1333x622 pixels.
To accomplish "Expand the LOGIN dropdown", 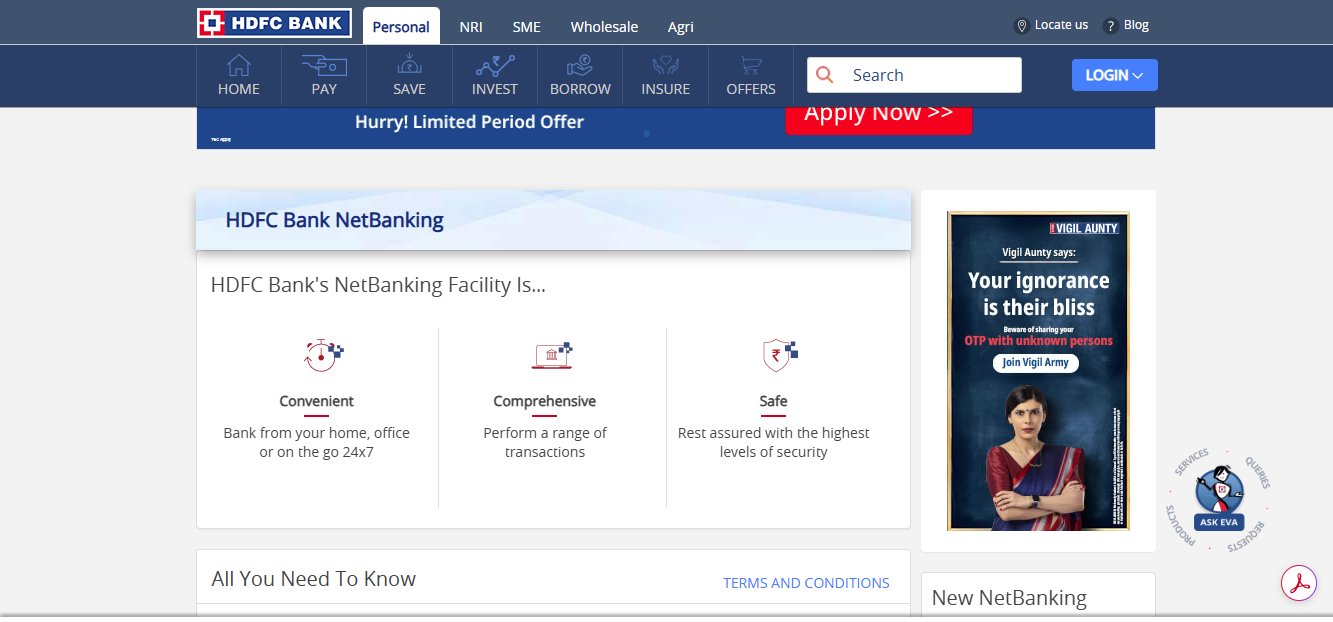I will point(1114,75).
